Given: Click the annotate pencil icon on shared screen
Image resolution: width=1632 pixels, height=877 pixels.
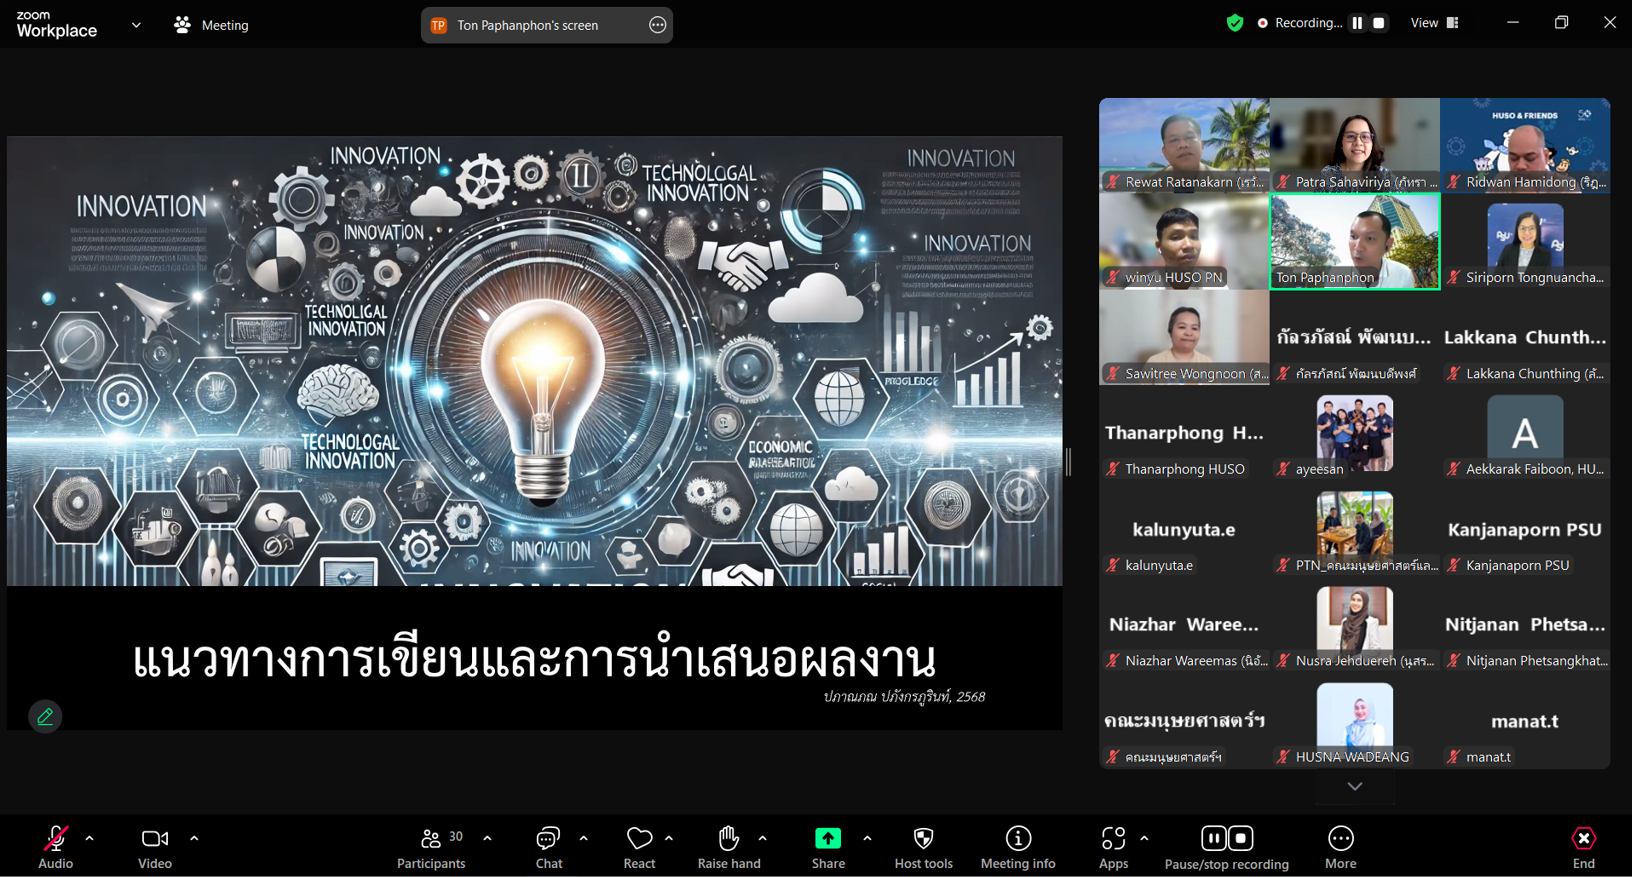Looking at the screenshot, I should click(45, 716).
